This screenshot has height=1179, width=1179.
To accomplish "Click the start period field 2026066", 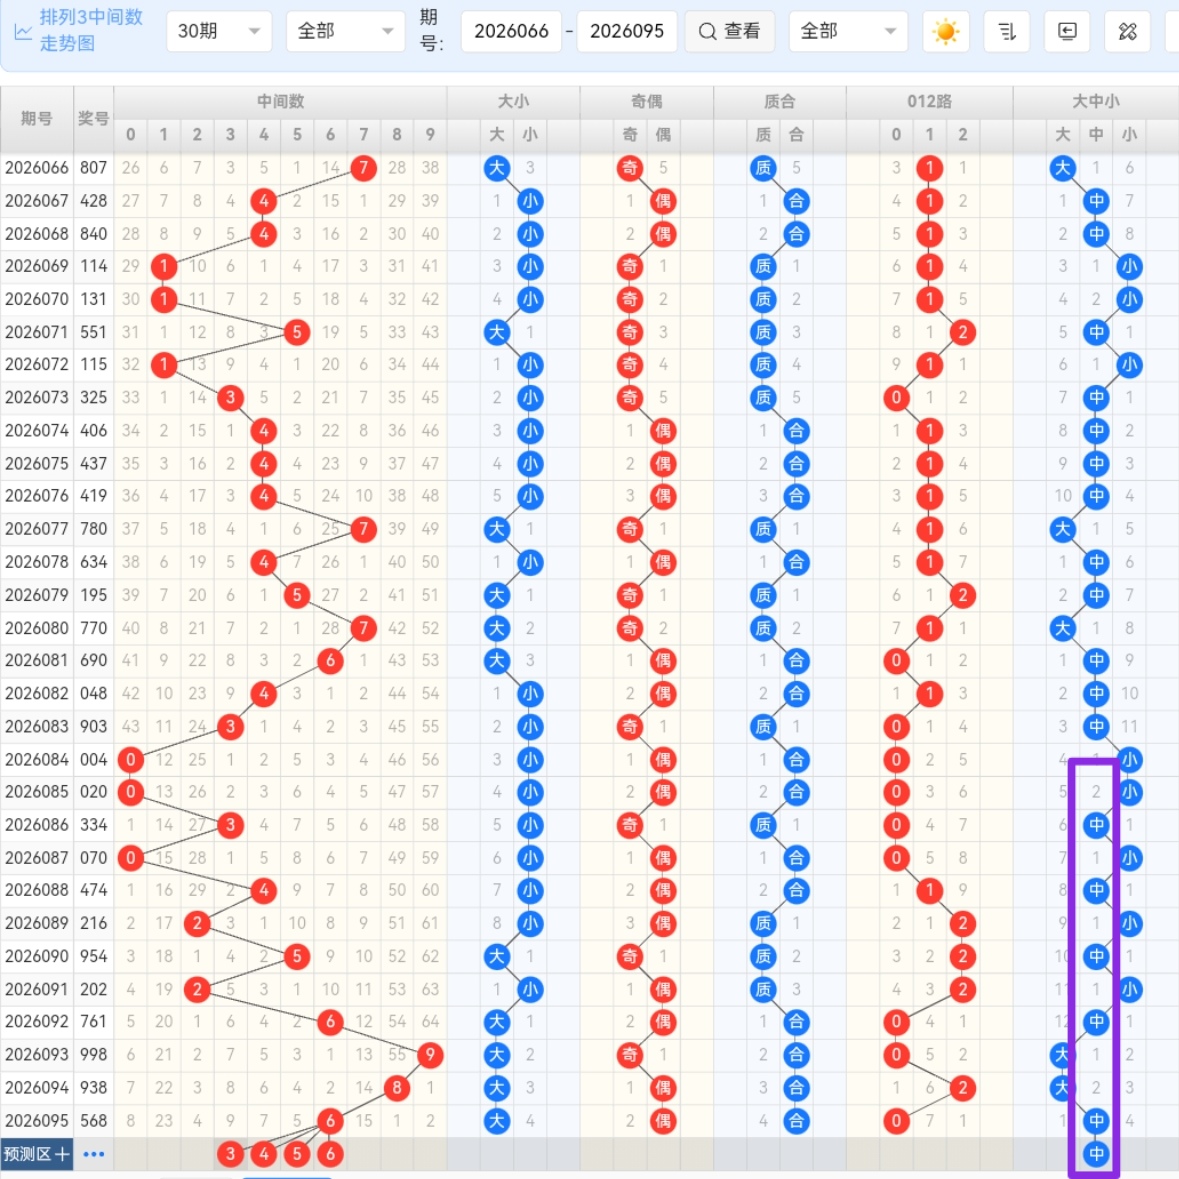I will click(x=511, y=32).
